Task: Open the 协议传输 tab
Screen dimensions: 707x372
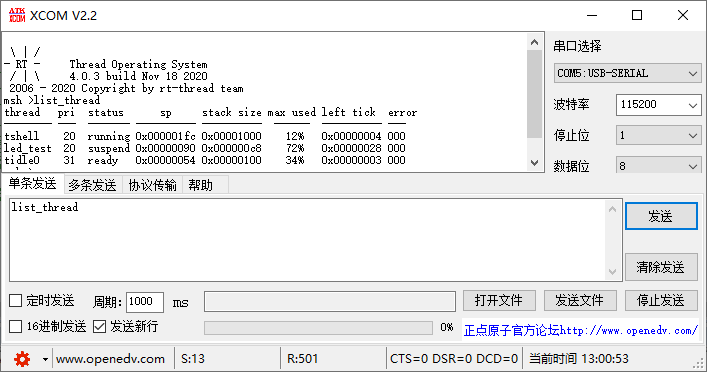Action: click(152, 185)
